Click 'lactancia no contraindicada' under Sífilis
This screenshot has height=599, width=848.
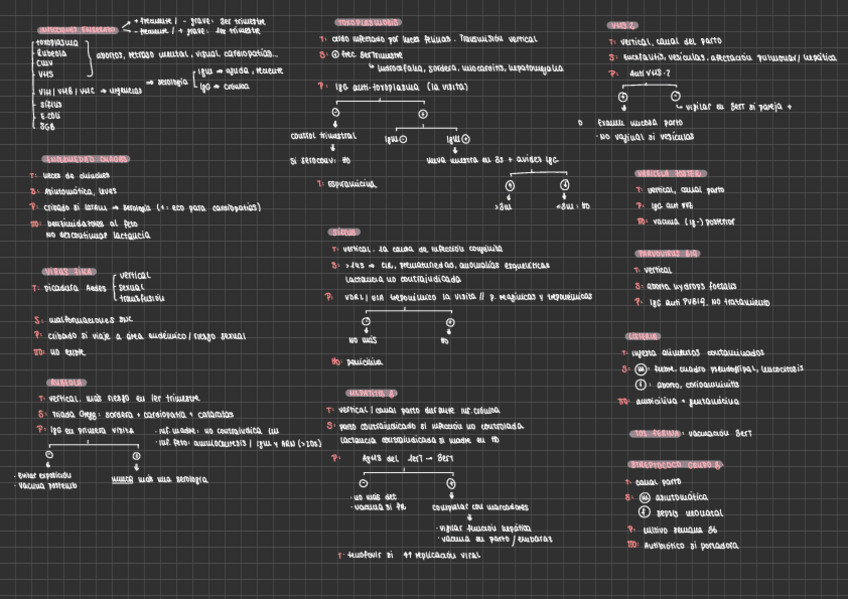tap(403, 279)
